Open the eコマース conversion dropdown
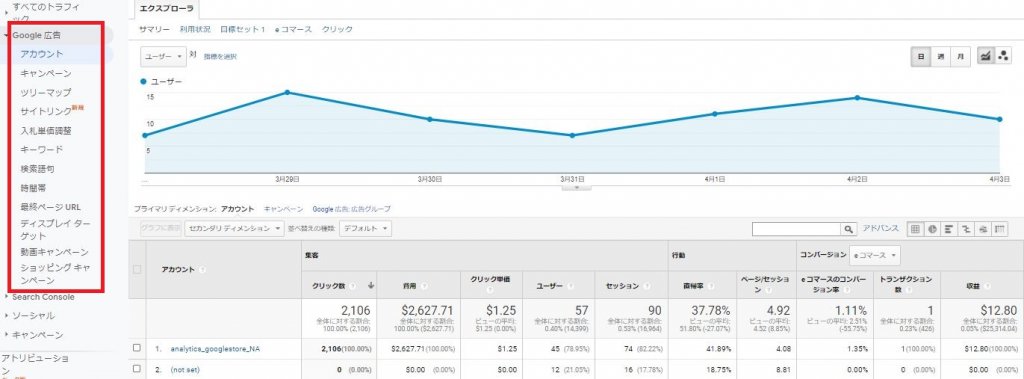 pyautogui.click(x=874, y=254)
